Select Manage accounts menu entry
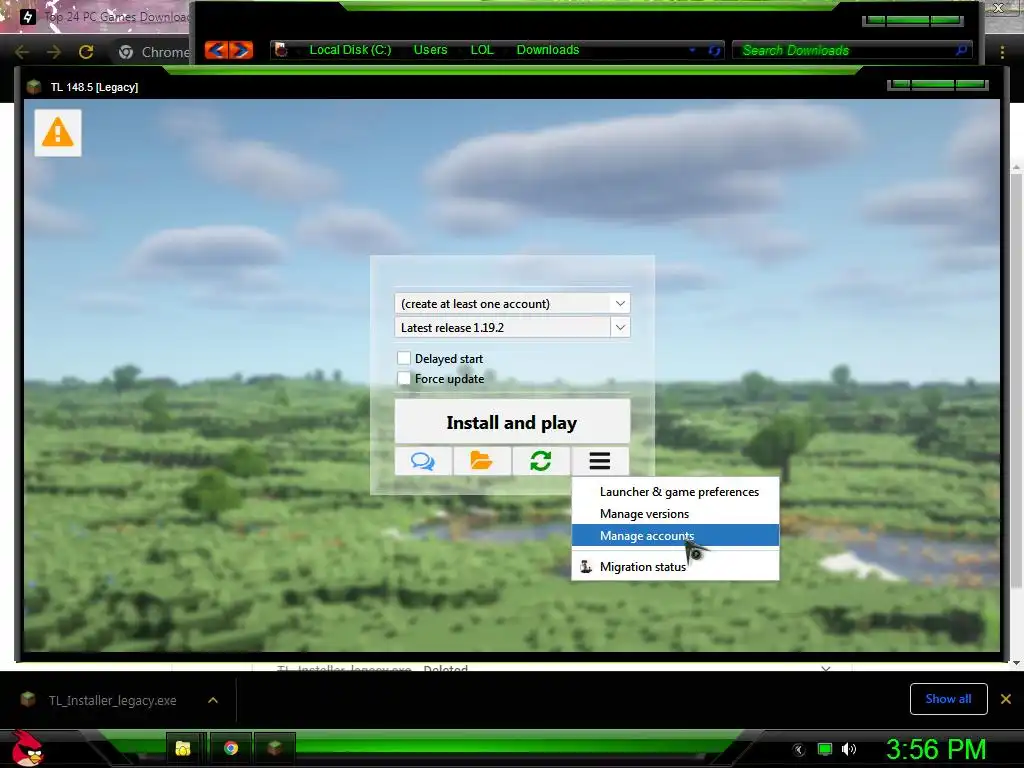 [x=675, y=536]
